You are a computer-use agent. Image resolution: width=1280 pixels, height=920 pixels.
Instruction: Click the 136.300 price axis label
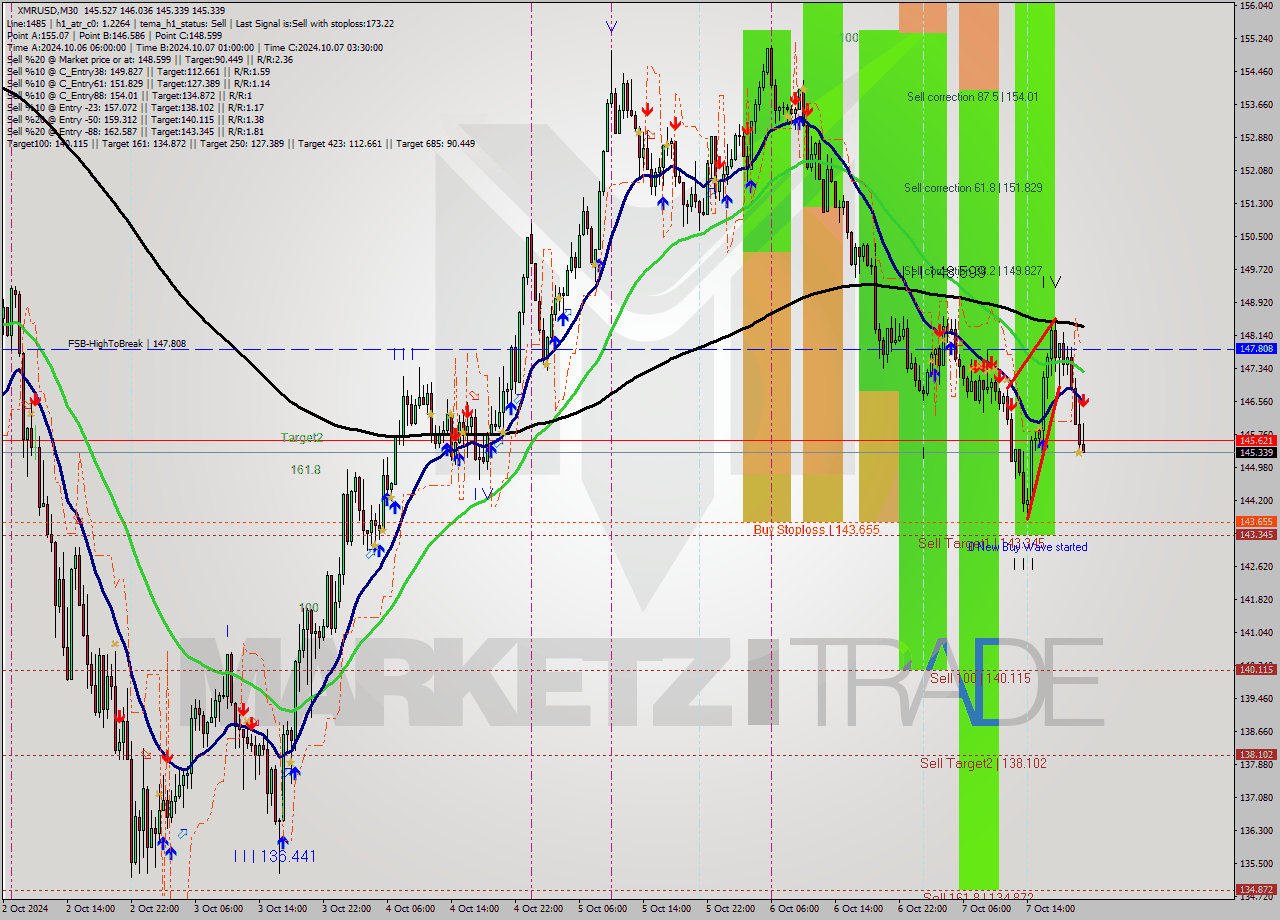click(x=1256, y=830)
